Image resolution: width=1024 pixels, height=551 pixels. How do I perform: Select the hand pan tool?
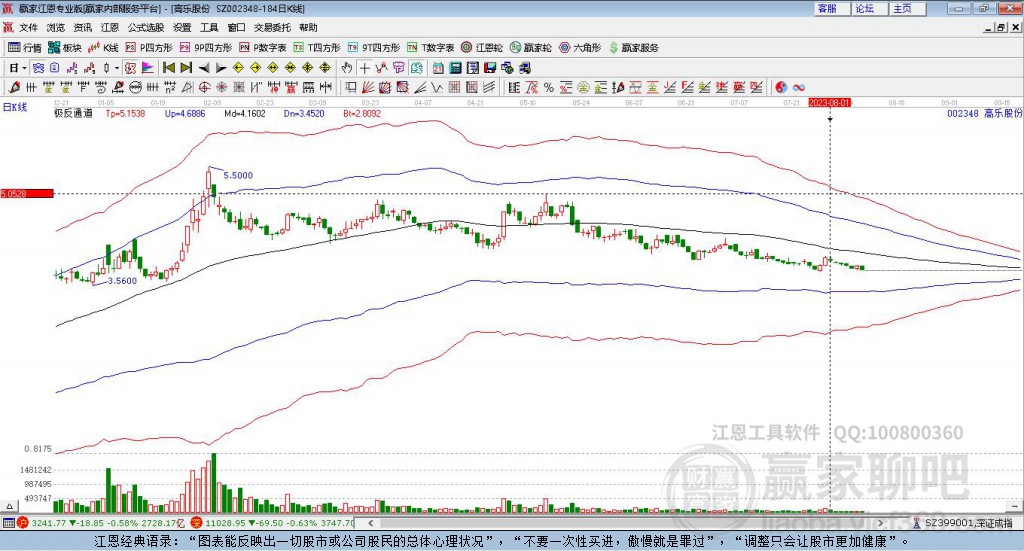[x=347, y=68]
